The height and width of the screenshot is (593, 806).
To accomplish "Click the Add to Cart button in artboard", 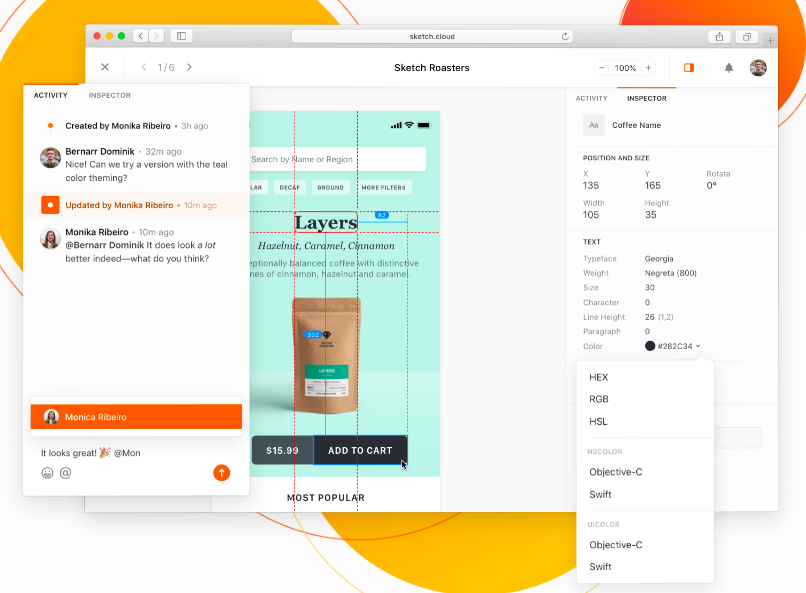I will [x=360, y=451].
